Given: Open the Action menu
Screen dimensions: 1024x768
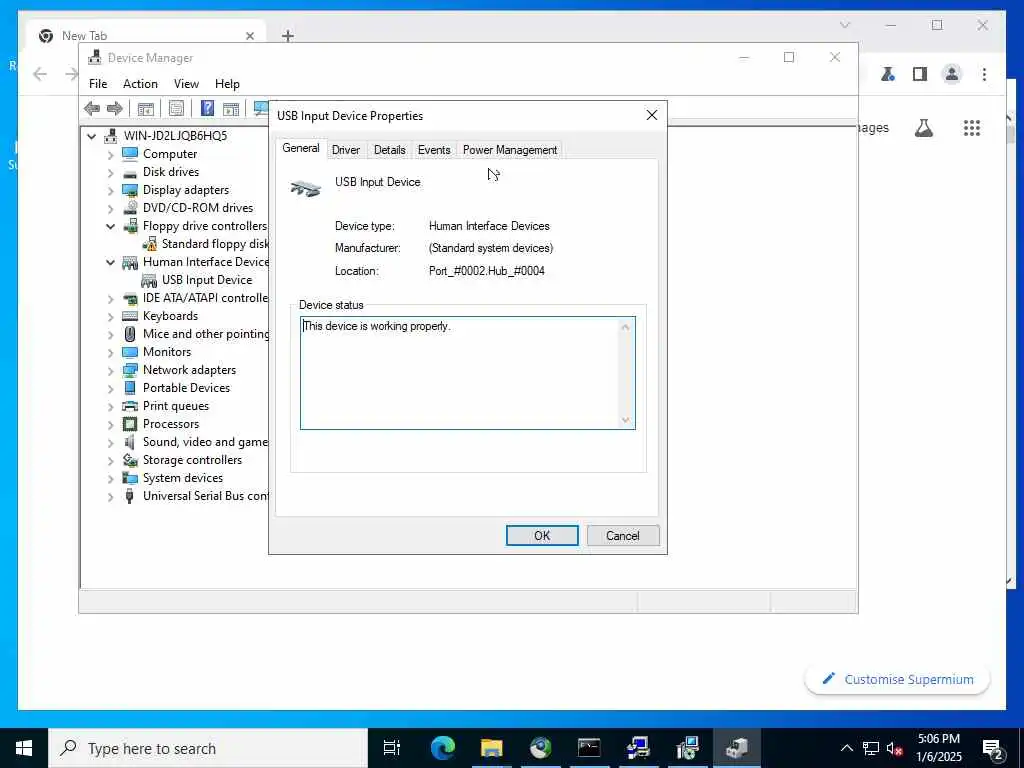Looking at the screenshot, I should (x=140, y=84).
